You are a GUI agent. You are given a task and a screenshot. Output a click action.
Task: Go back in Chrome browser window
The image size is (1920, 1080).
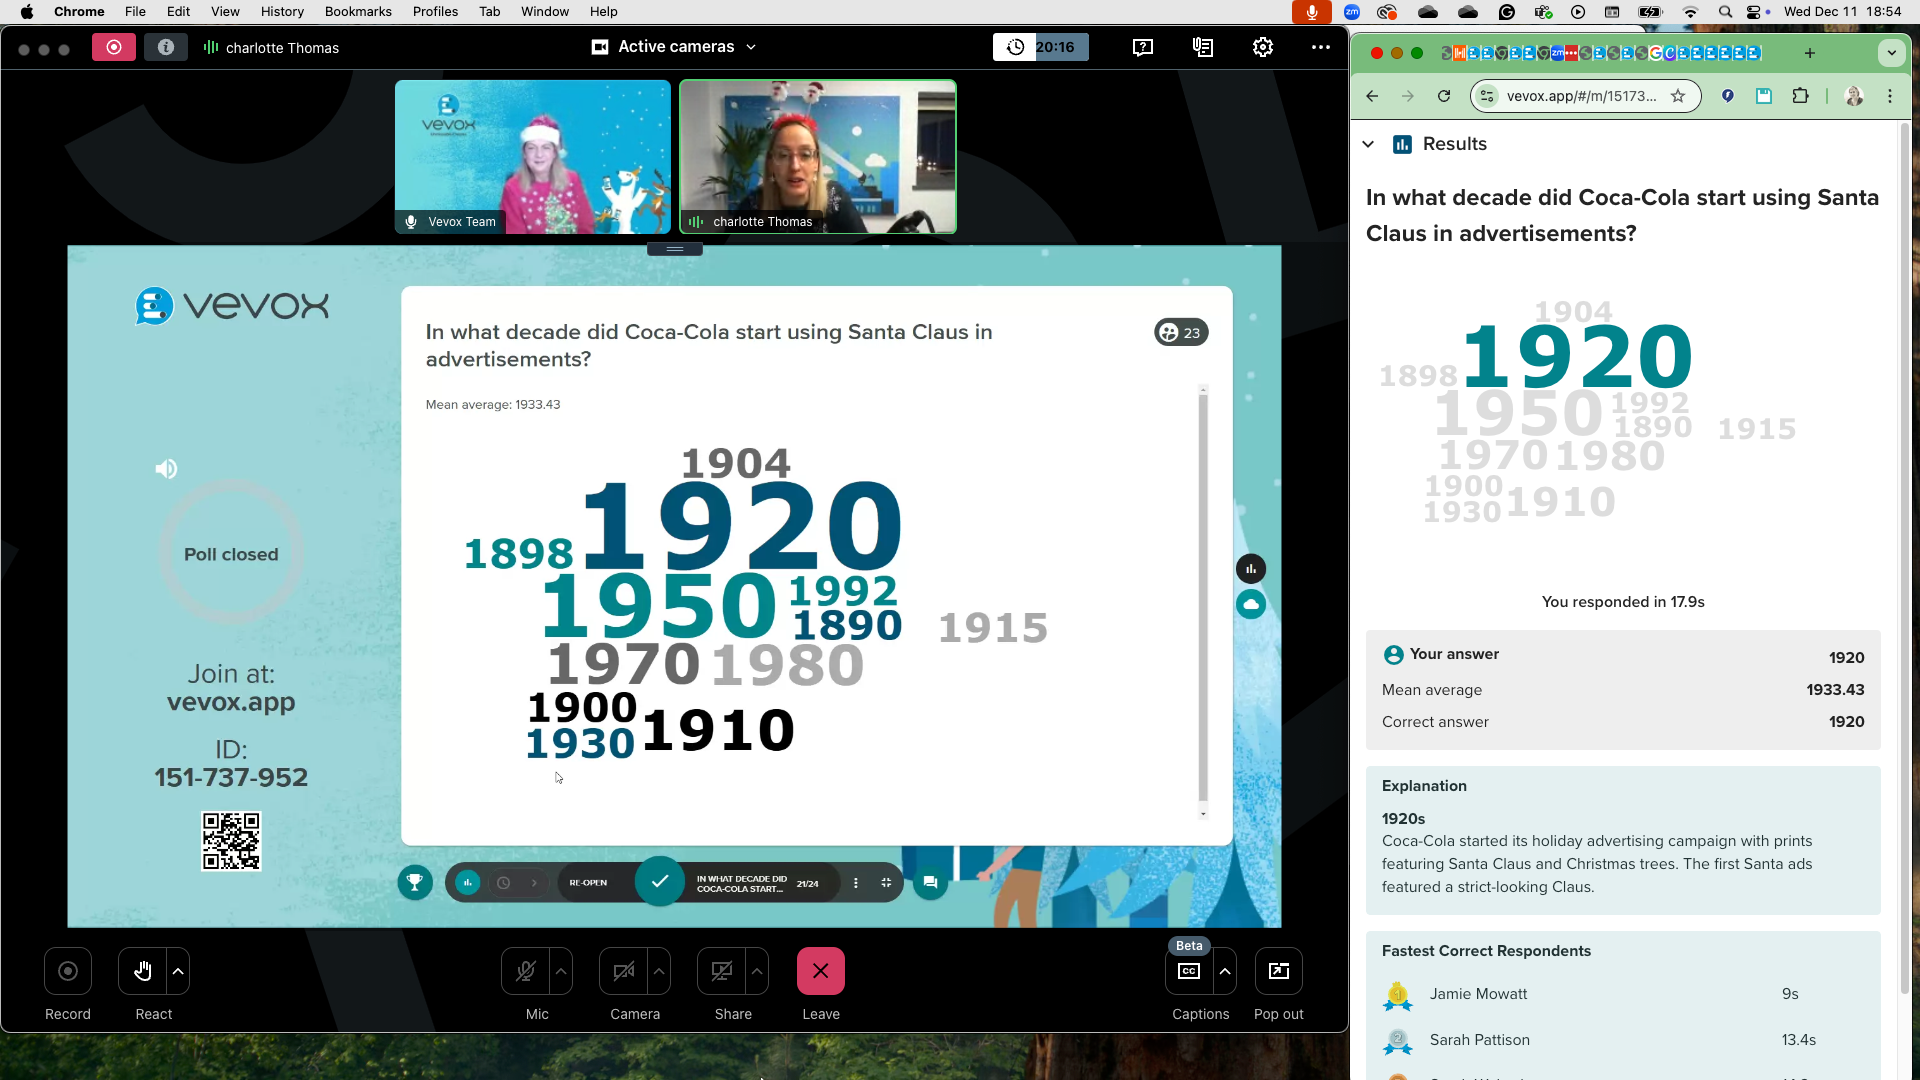(x=1372, y=96)
